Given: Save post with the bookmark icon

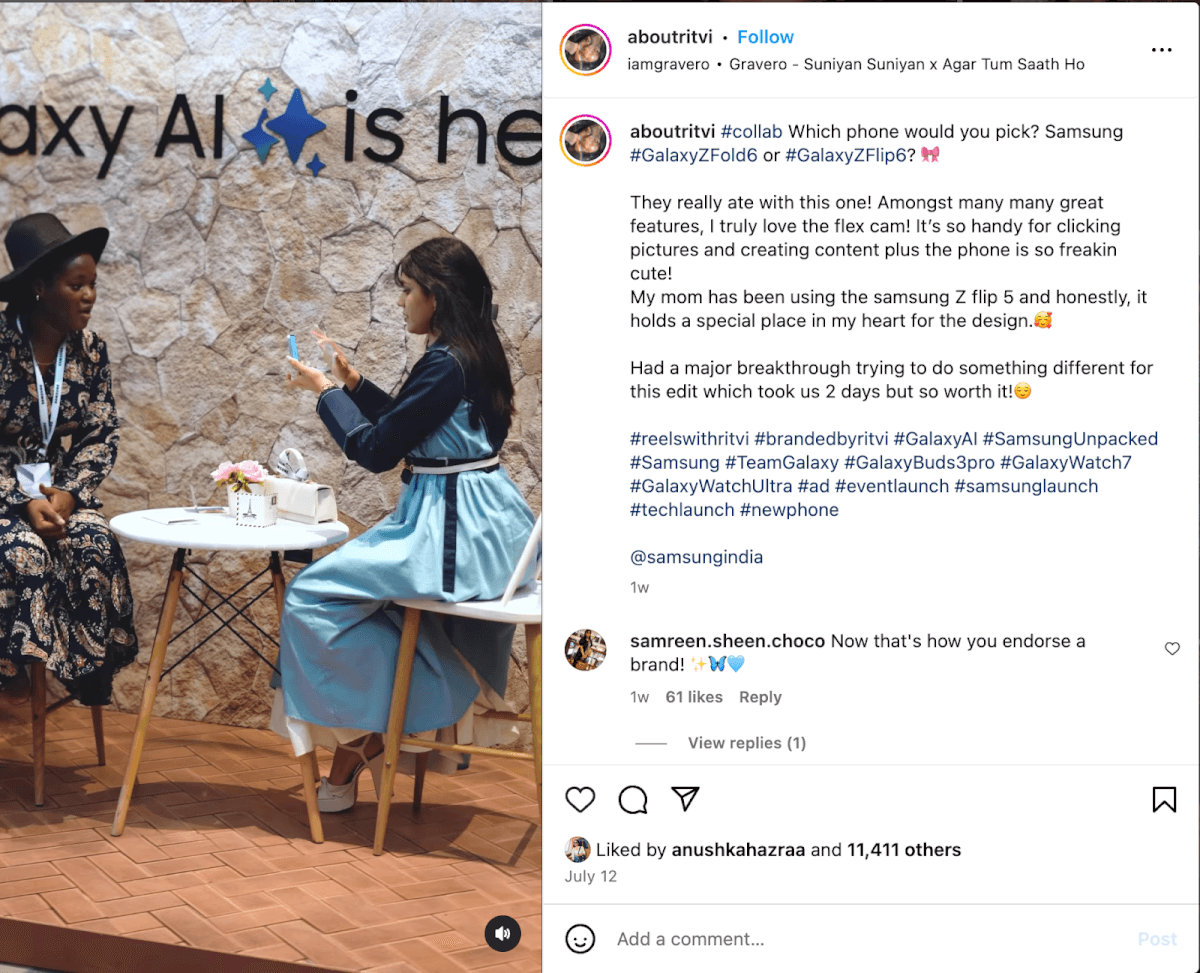Looking at the screenshot, I should (1164, 799).
